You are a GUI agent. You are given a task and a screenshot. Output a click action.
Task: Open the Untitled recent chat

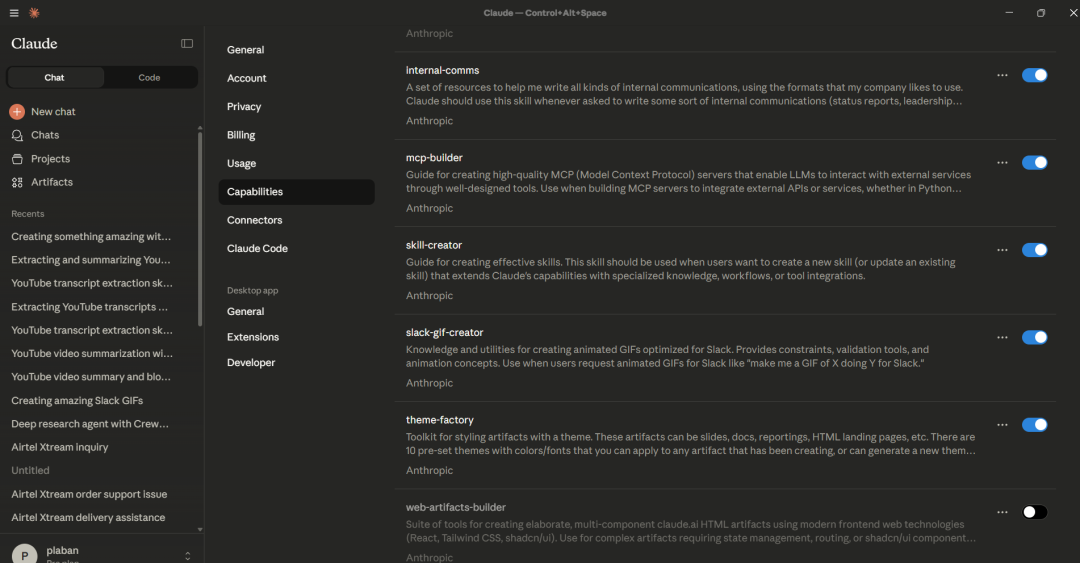(30, 471)
